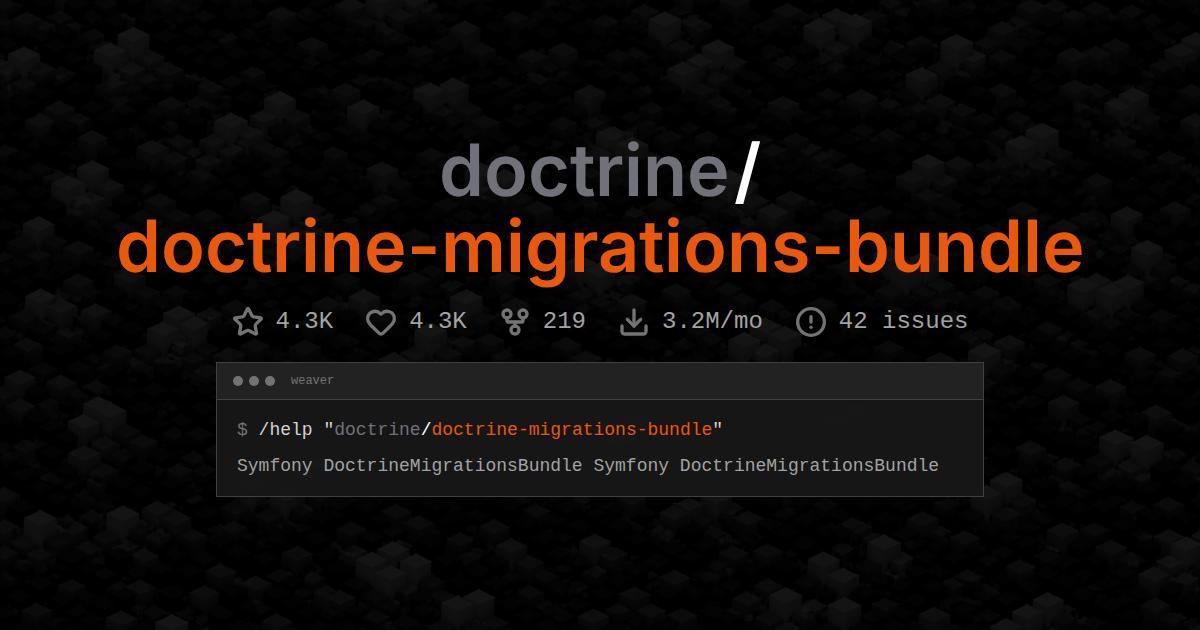
Task: Click the Symfony DoctrineMigrationsBundle output text
Action: click(587, 465)
